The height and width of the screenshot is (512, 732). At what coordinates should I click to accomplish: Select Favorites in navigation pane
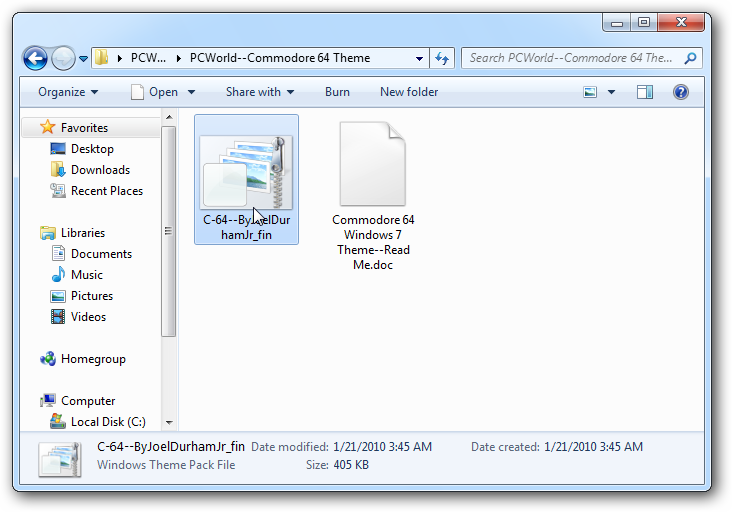coord(84,127)
